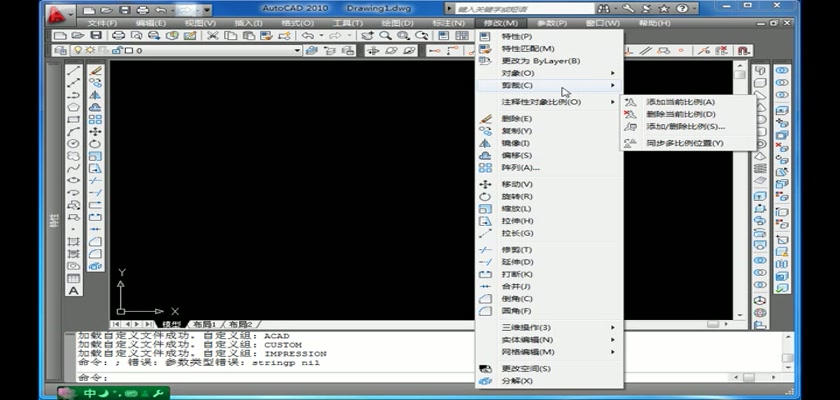Expand the 对象(O) submenu
The height and width of the screenshot is (400, 840).
[550, 73]
